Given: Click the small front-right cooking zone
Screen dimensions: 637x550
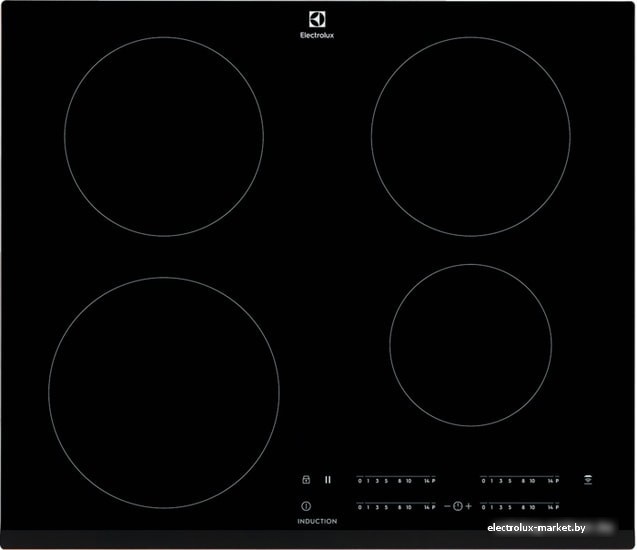Looking at the screenshot, I should [x=471, y=345].
